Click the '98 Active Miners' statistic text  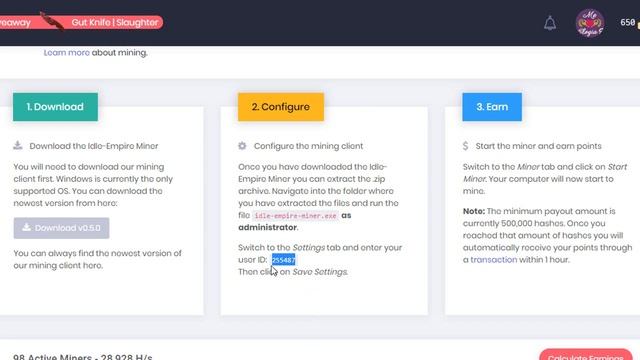pos(82,357)
